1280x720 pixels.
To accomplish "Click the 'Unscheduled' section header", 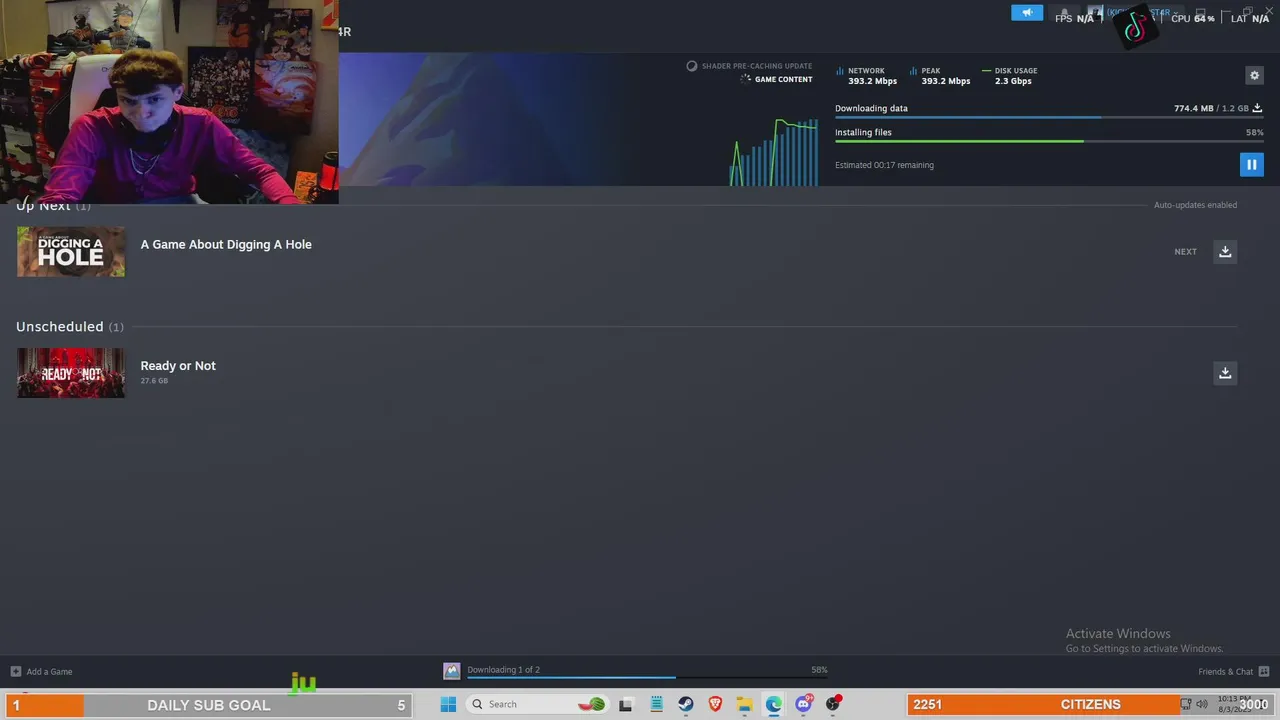I will pos(59,327).
